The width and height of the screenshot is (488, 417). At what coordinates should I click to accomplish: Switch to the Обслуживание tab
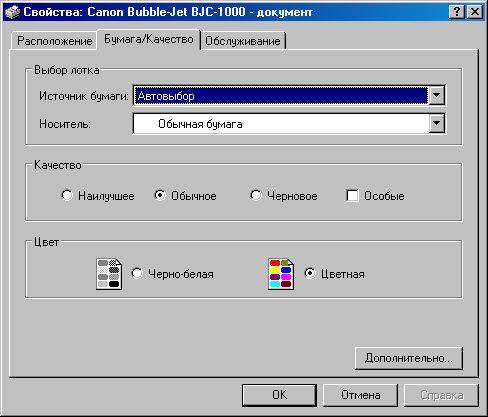point(243,41)
